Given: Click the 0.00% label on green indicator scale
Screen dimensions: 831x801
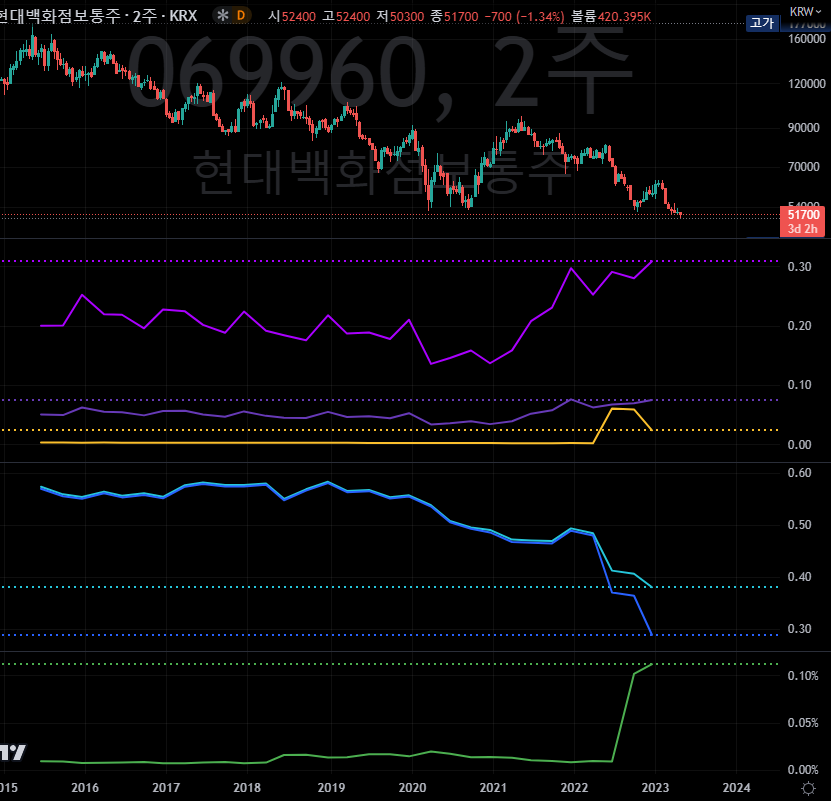Looking at the screenshot, I should pyautogui.click(x=803, y=769).
